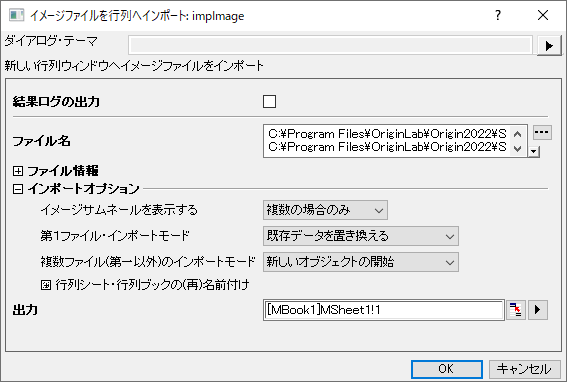Click the ファイル名 label

tap(42, 141)
